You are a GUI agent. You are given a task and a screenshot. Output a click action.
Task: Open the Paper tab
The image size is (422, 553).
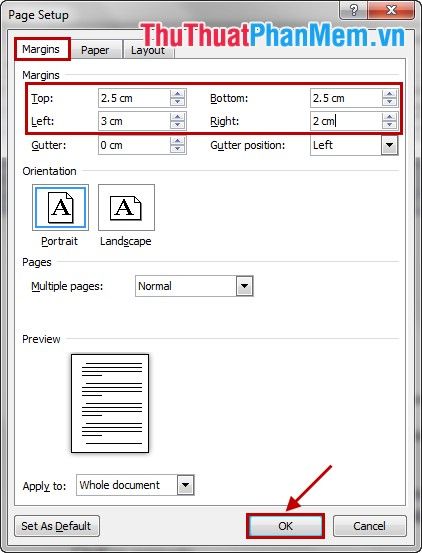(x=96, y=50)
